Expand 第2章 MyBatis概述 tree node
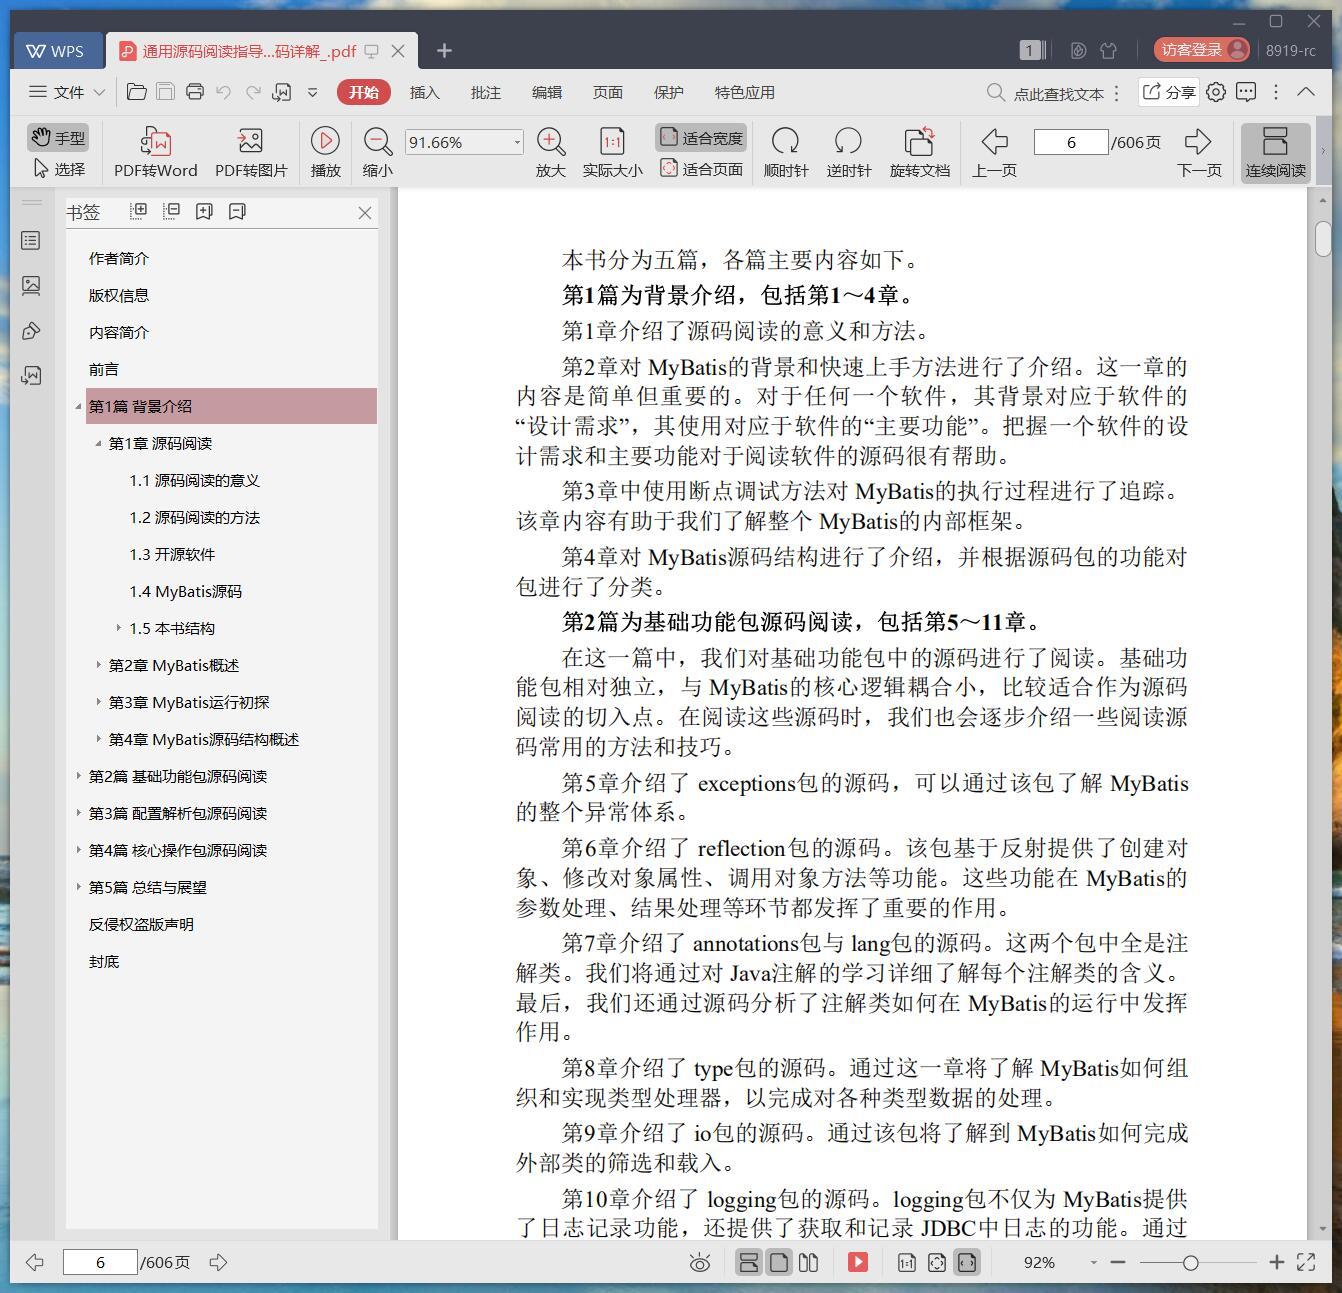The image size is (1342, 1293). pos(98,665)
